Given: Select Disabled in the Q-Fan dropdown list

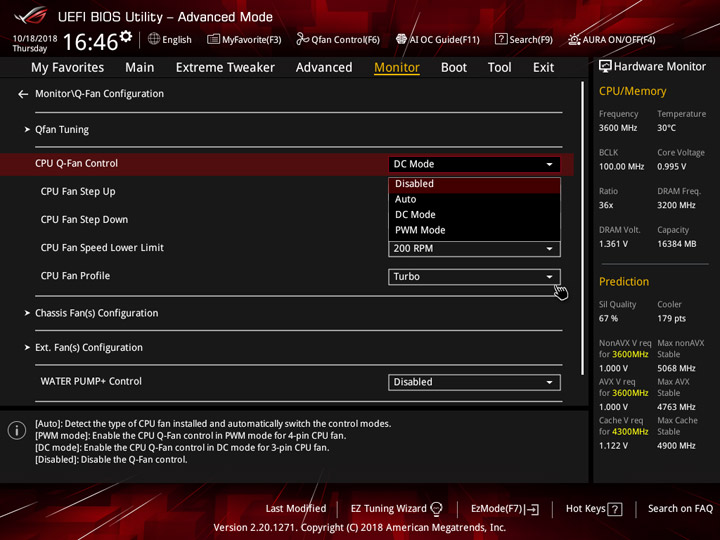Looking at the screenshot, I should coord(474,184).
